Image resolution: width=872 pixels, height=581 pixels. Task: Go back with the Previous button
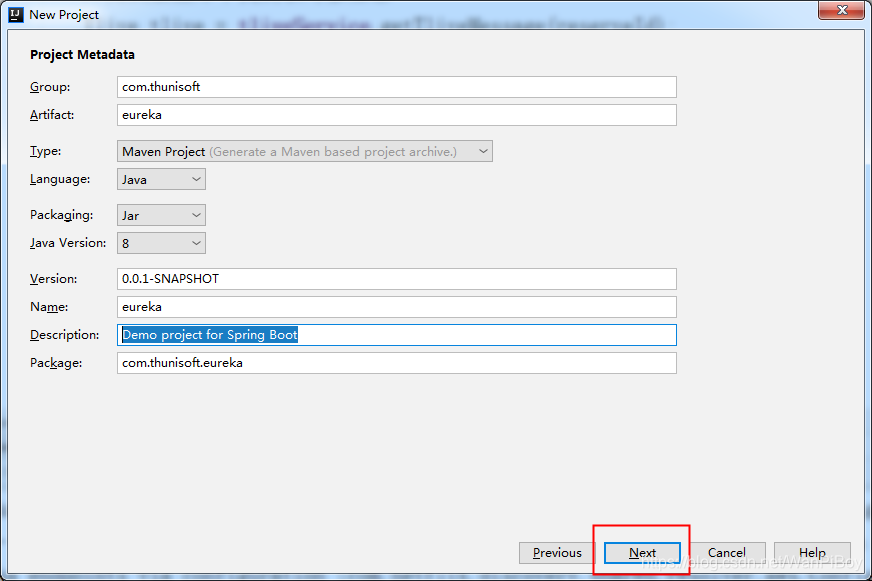tap(557, 553)
